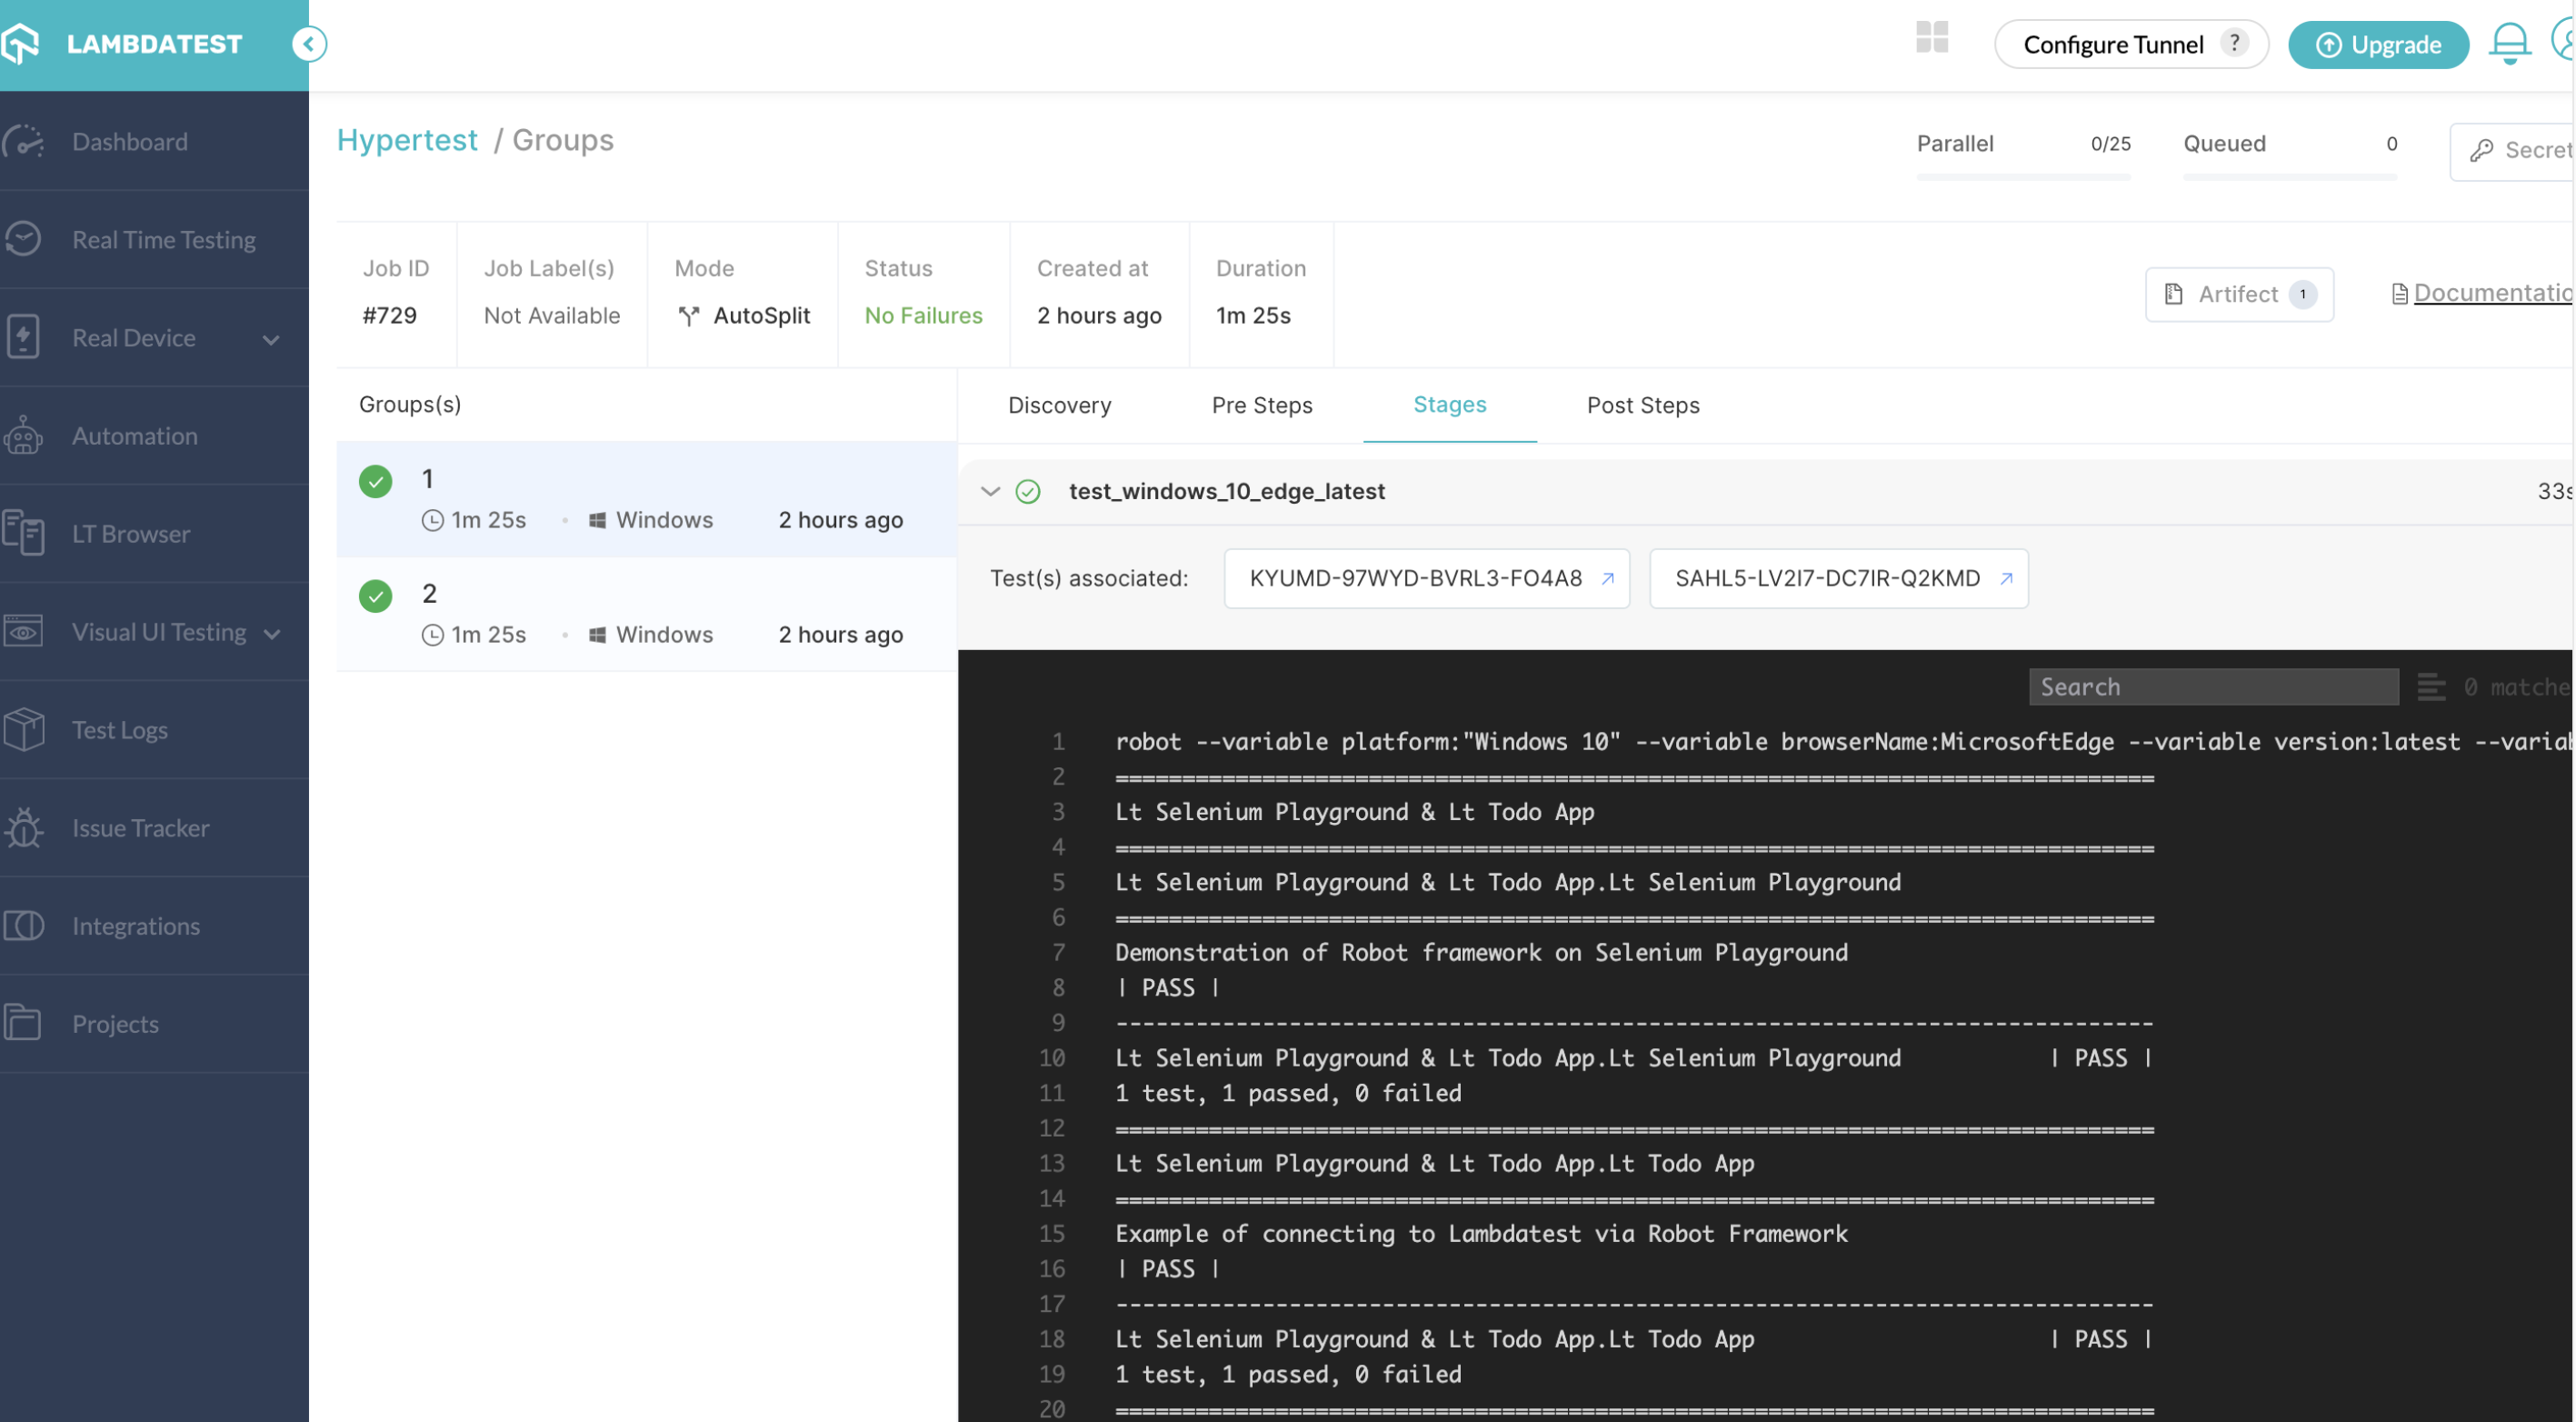2576x1422 pixels.
Task: Click the Not Available job label value
Action: 551,316
